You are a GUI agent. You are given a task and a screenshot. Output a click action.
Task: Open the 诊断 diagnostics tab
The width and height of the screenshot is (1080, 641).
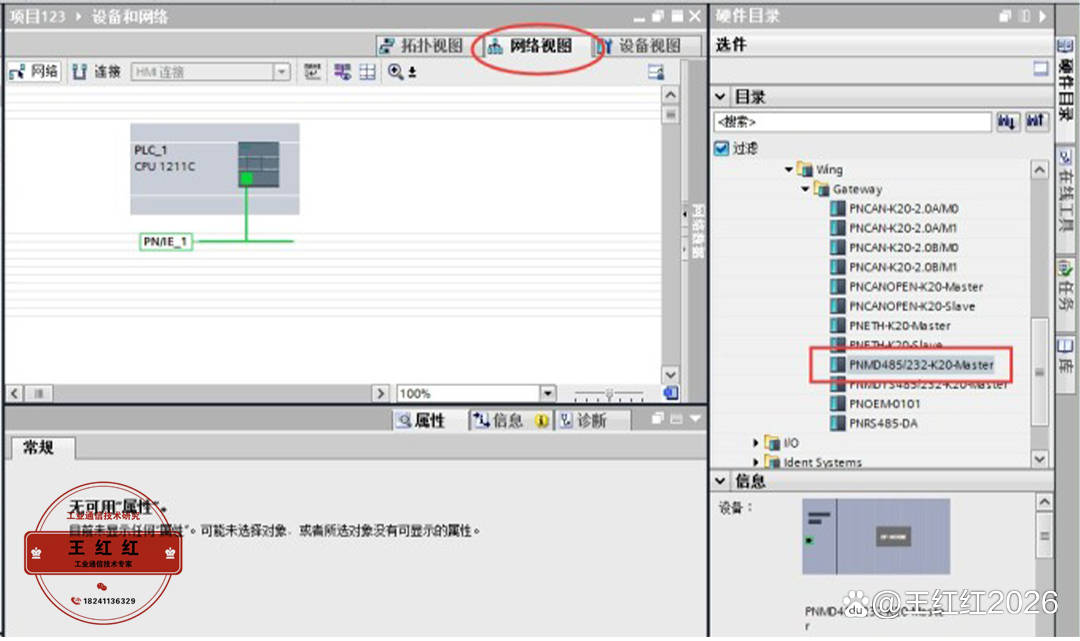583,421
